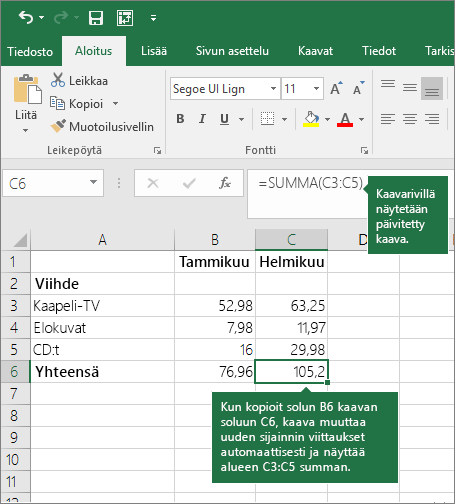Select column C header
455x504 pixels.
point(291,239)
